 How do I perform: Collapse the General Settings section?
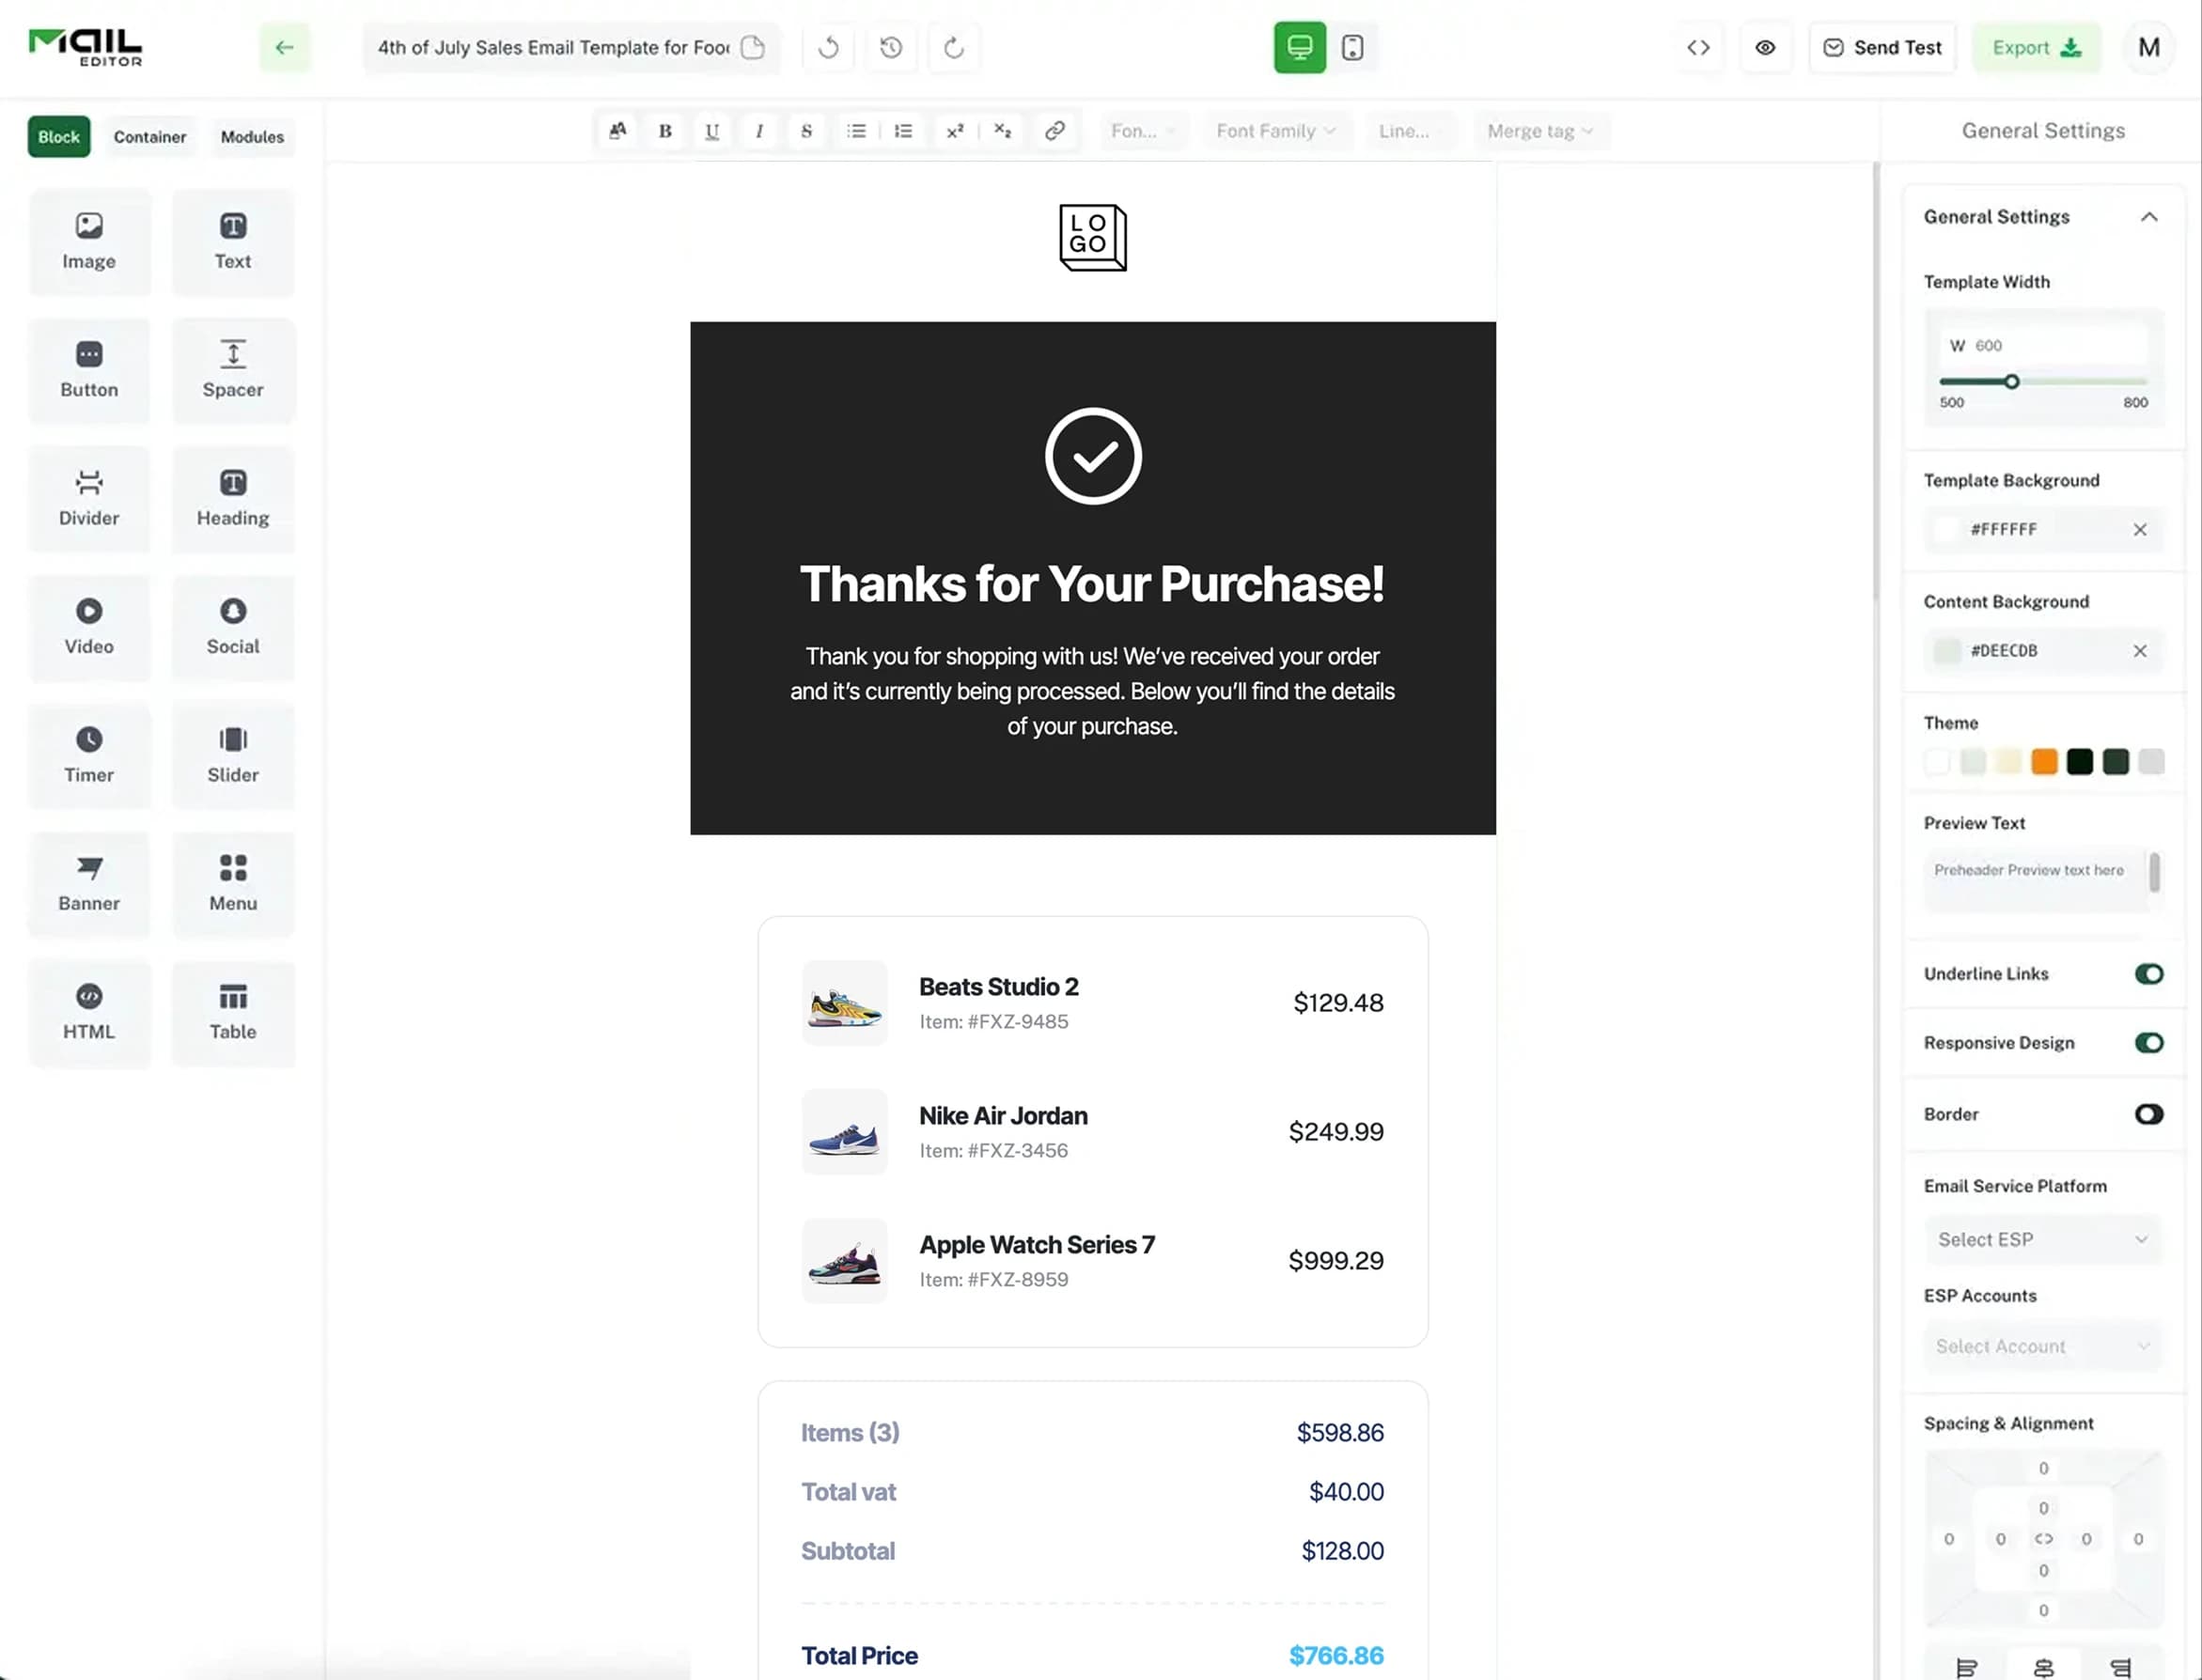(x=2148, y=217)
